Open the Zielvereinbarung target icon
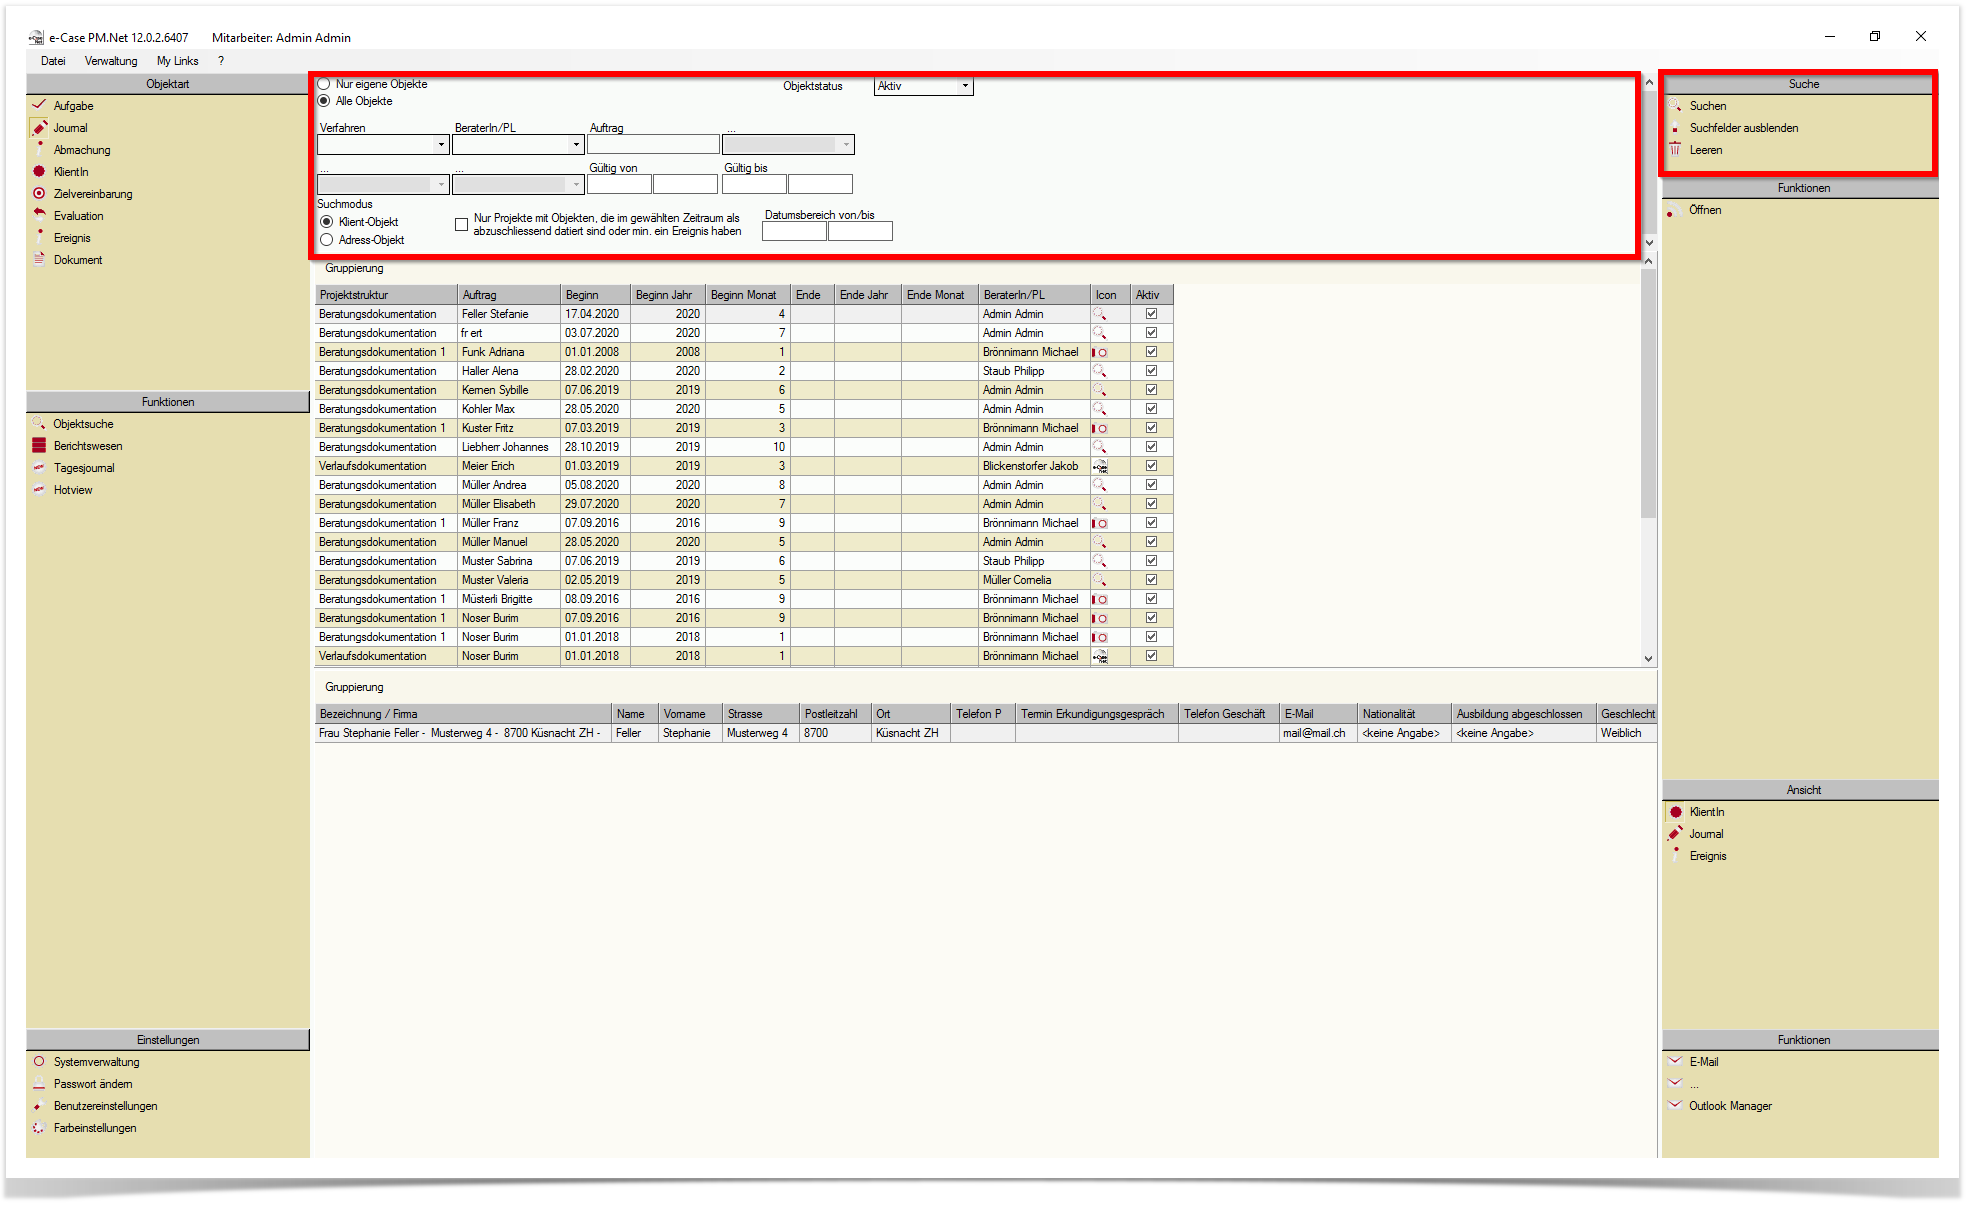The width and height of the screenshot is (1973, 1207). (x=39, y=193)
